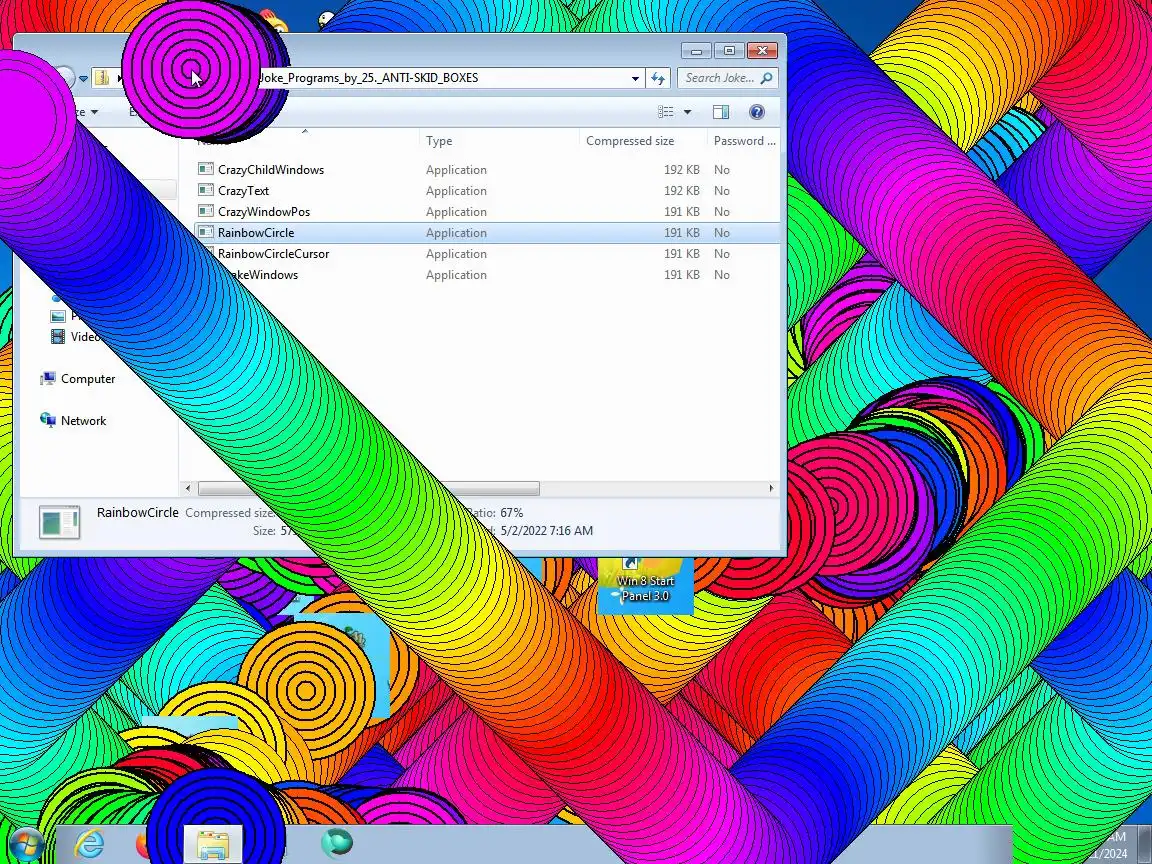Viewport: 1152px width, 864px height.
Task: Click 191 KB size for RainbowCircleCursor
Action: pos(682,253)
